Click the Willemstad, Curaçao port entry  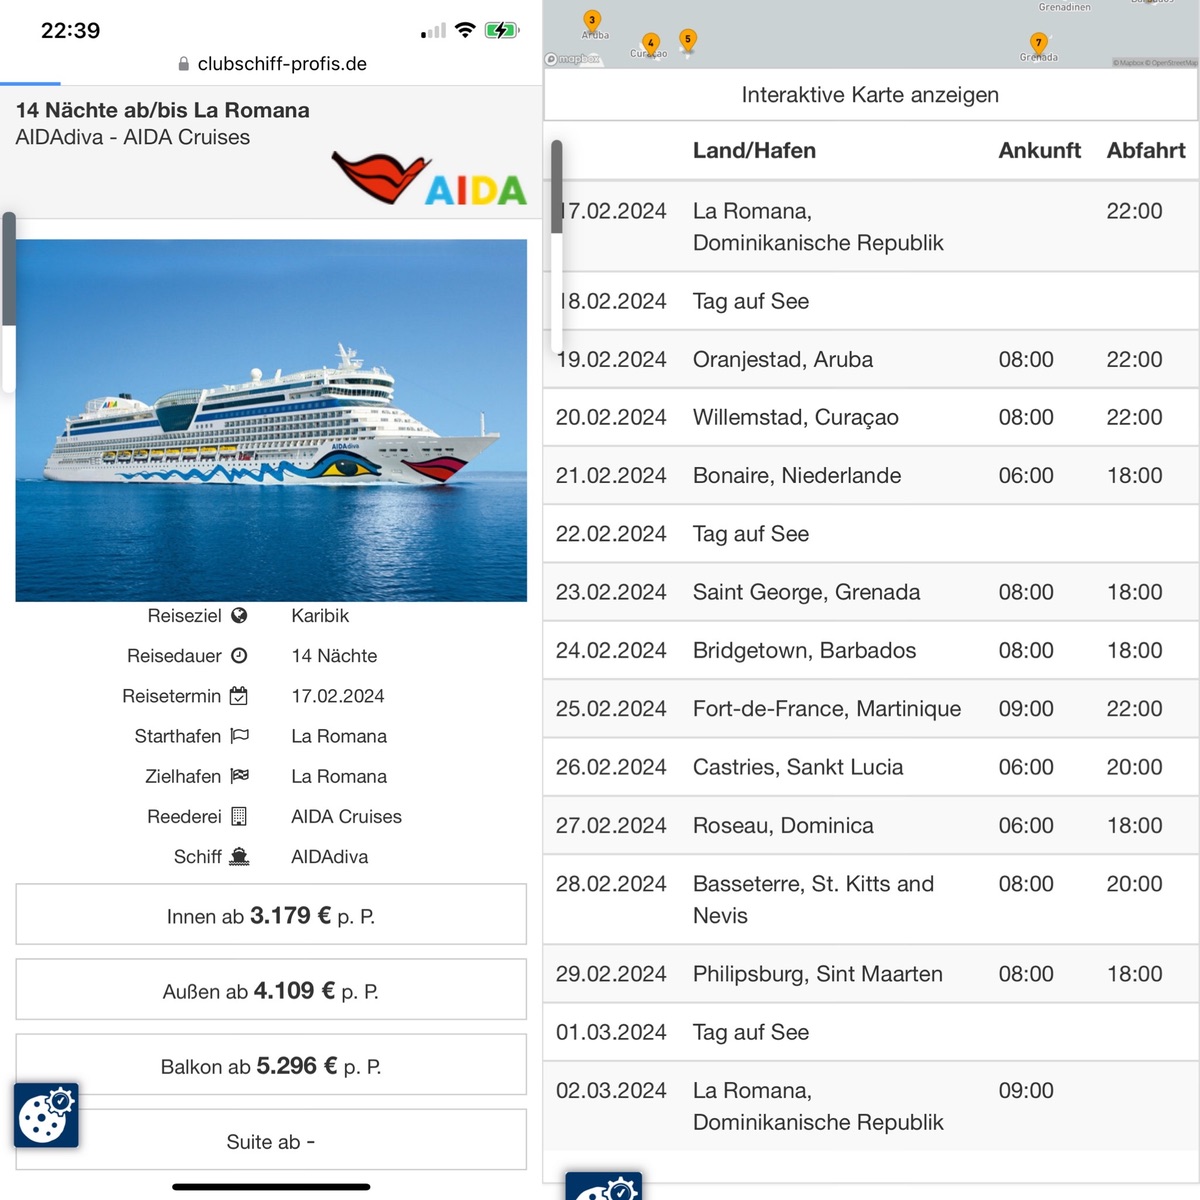click(795, 418)
